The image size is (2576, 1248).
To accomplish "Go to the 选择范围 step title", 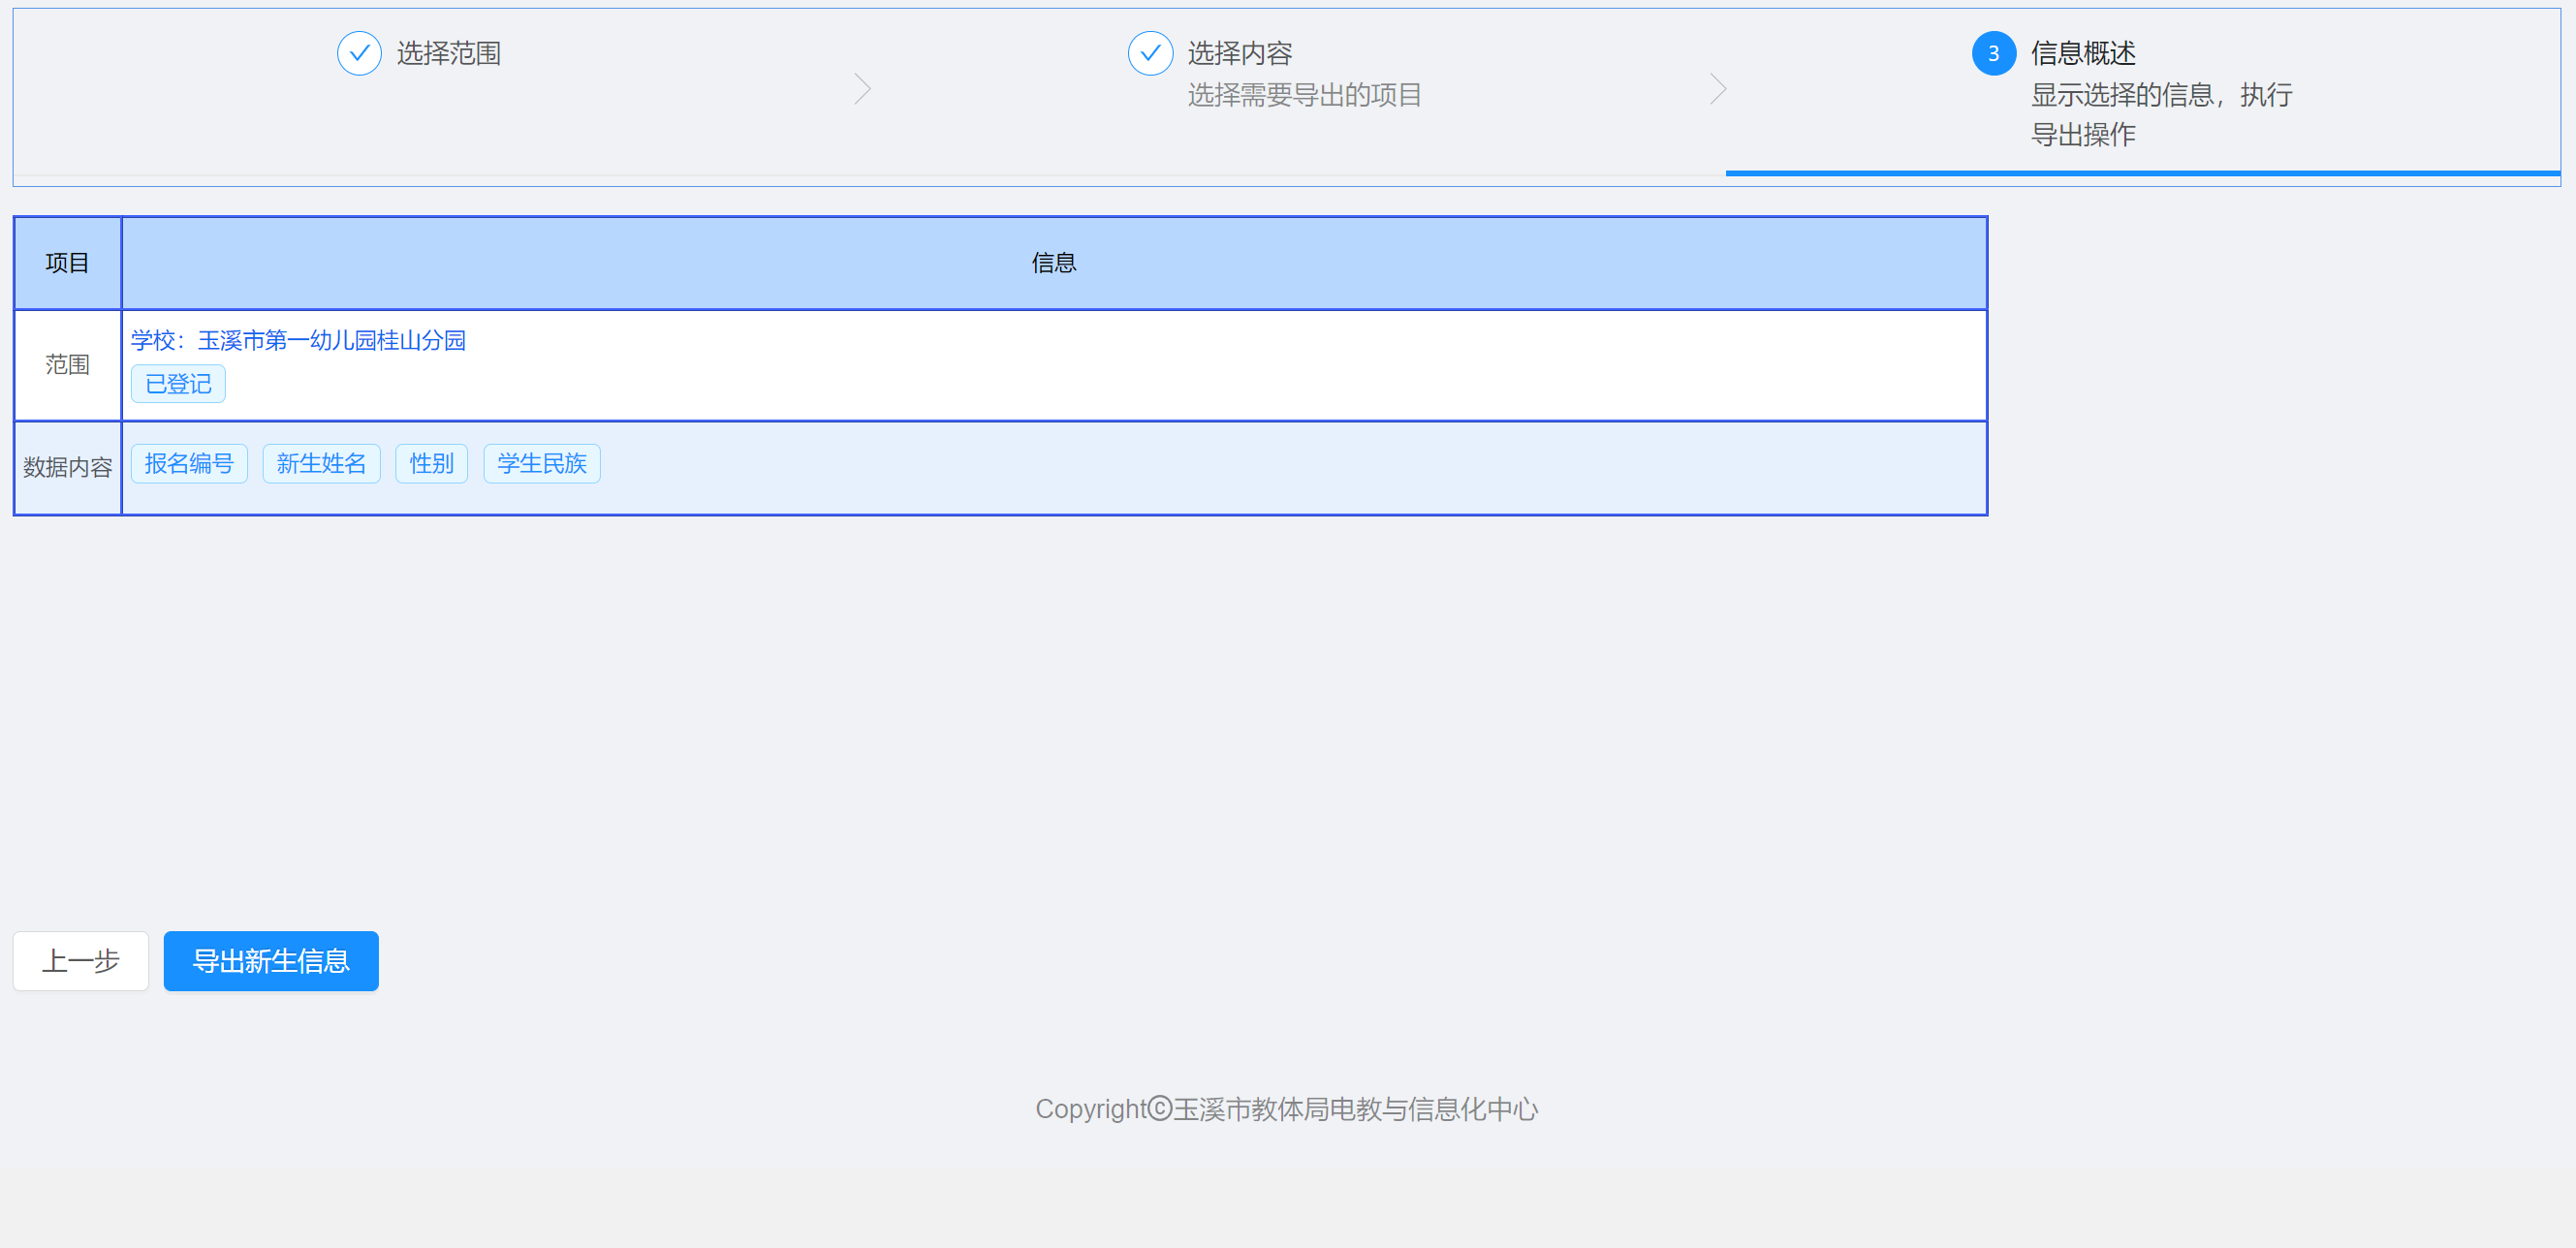I will coord(449,53).
